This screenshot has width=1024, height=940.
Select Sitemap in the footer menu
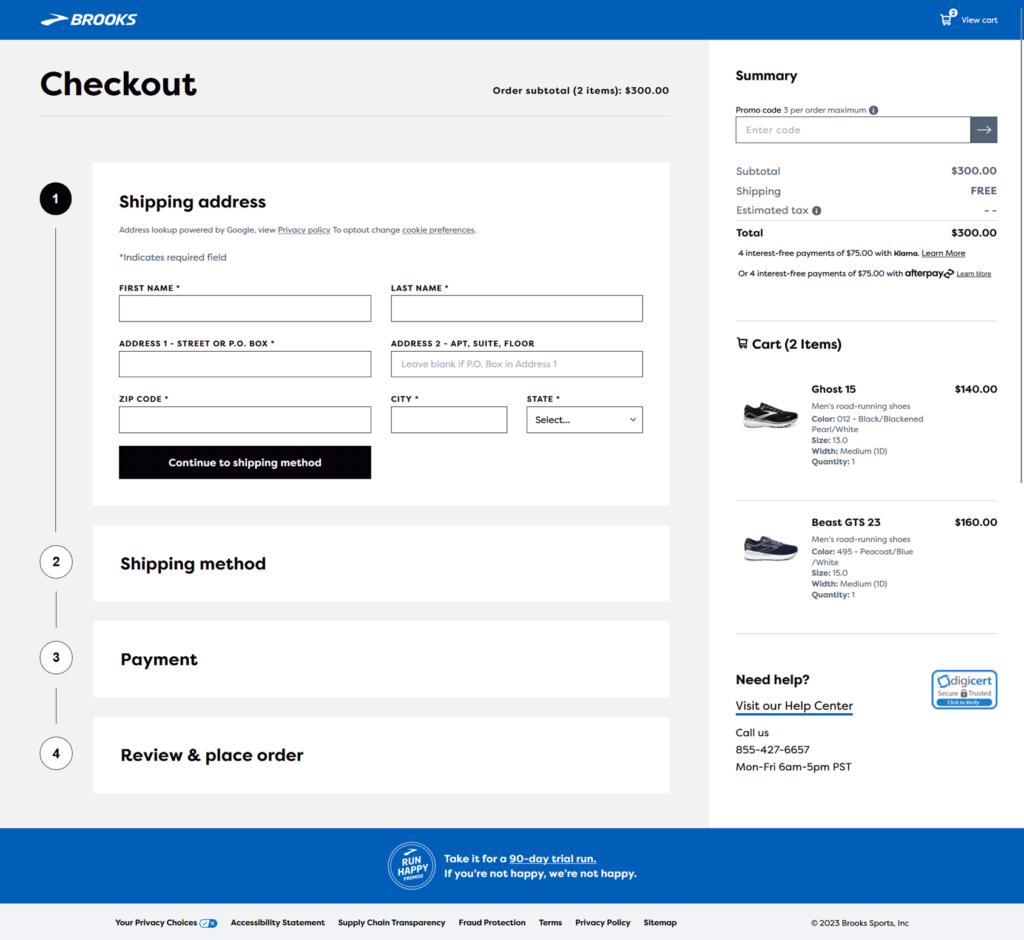point(660,923)
